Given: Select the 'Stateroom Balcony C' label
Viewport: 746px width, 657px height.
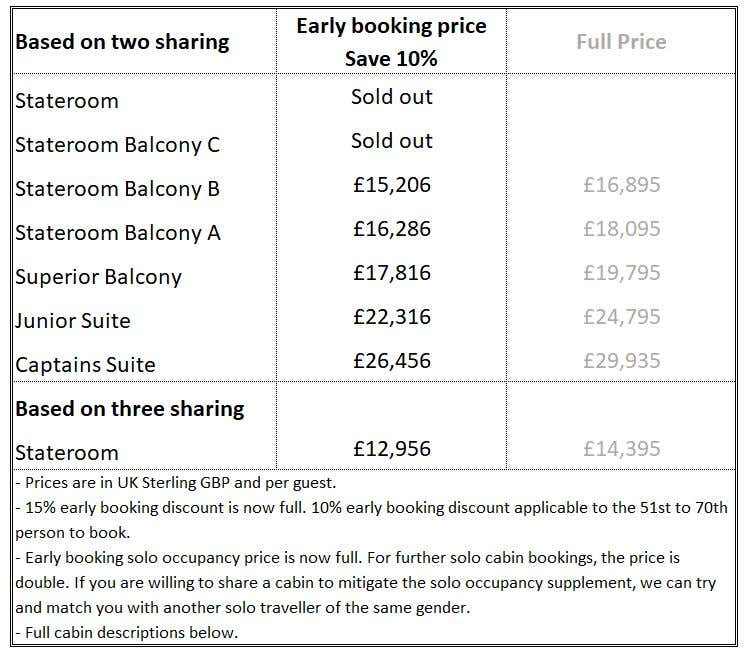Looking at the screenshot, I should (x=117, y=145).
